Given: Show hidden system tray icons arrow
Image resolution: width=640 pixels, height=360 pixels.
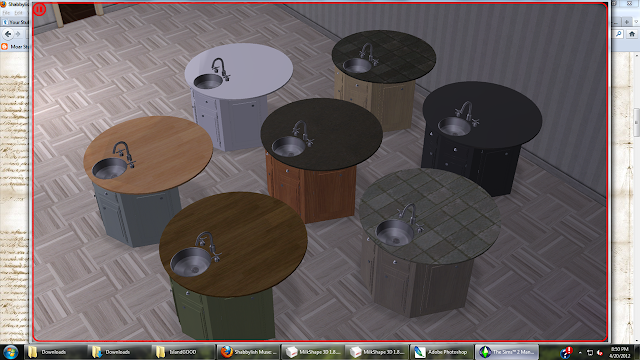Looking at the screenshot, I should tap(580, 352).
